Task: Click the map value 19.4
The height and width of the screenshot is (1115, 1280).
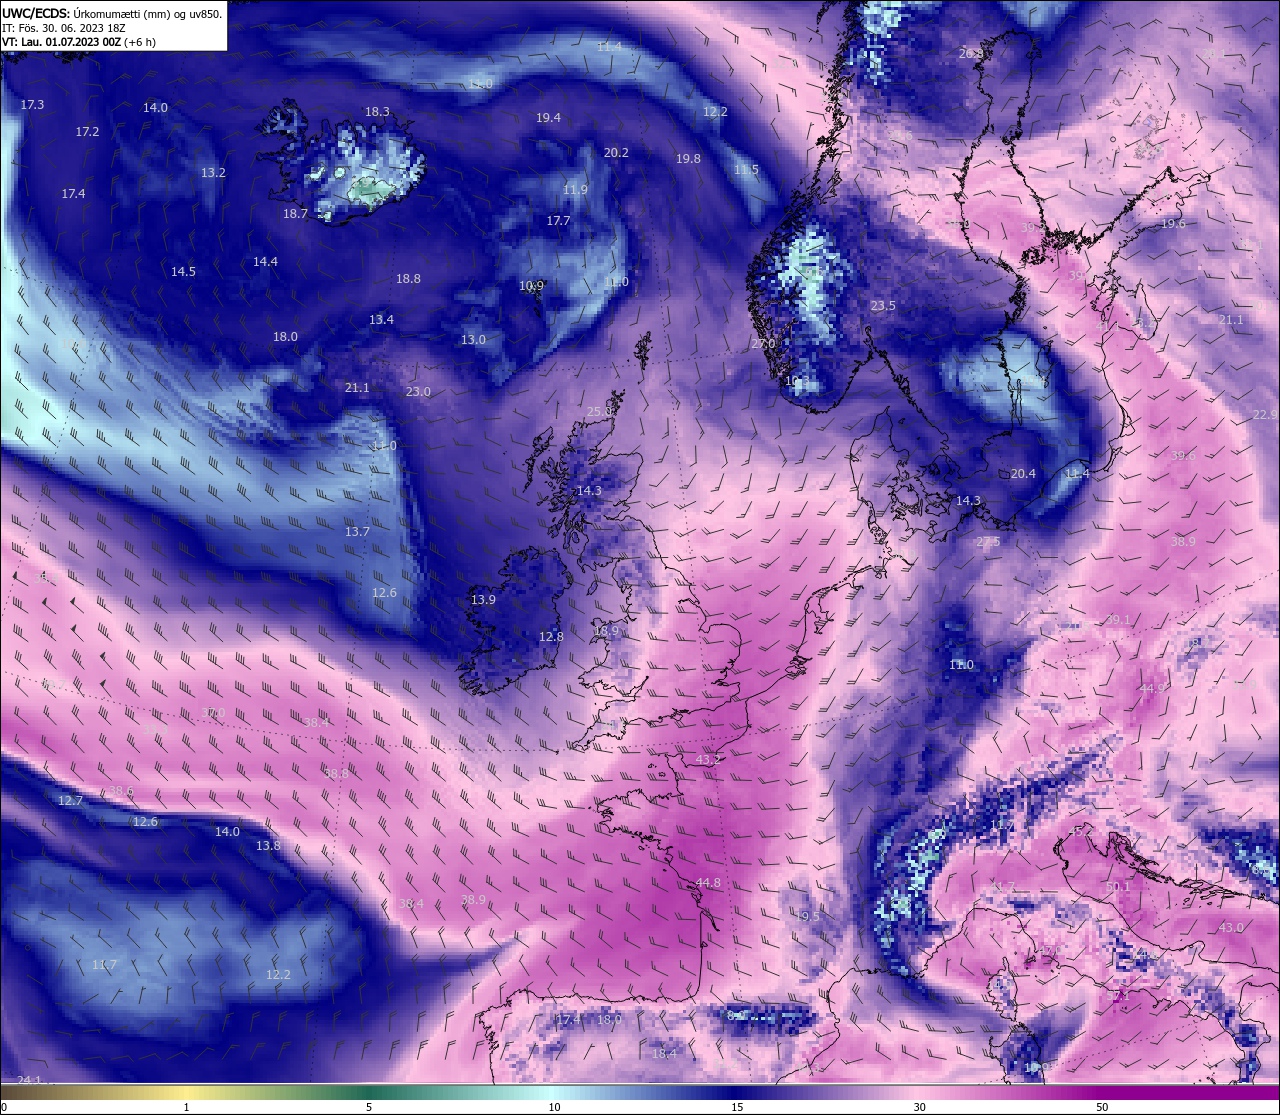Action: [x=548, y=118]
